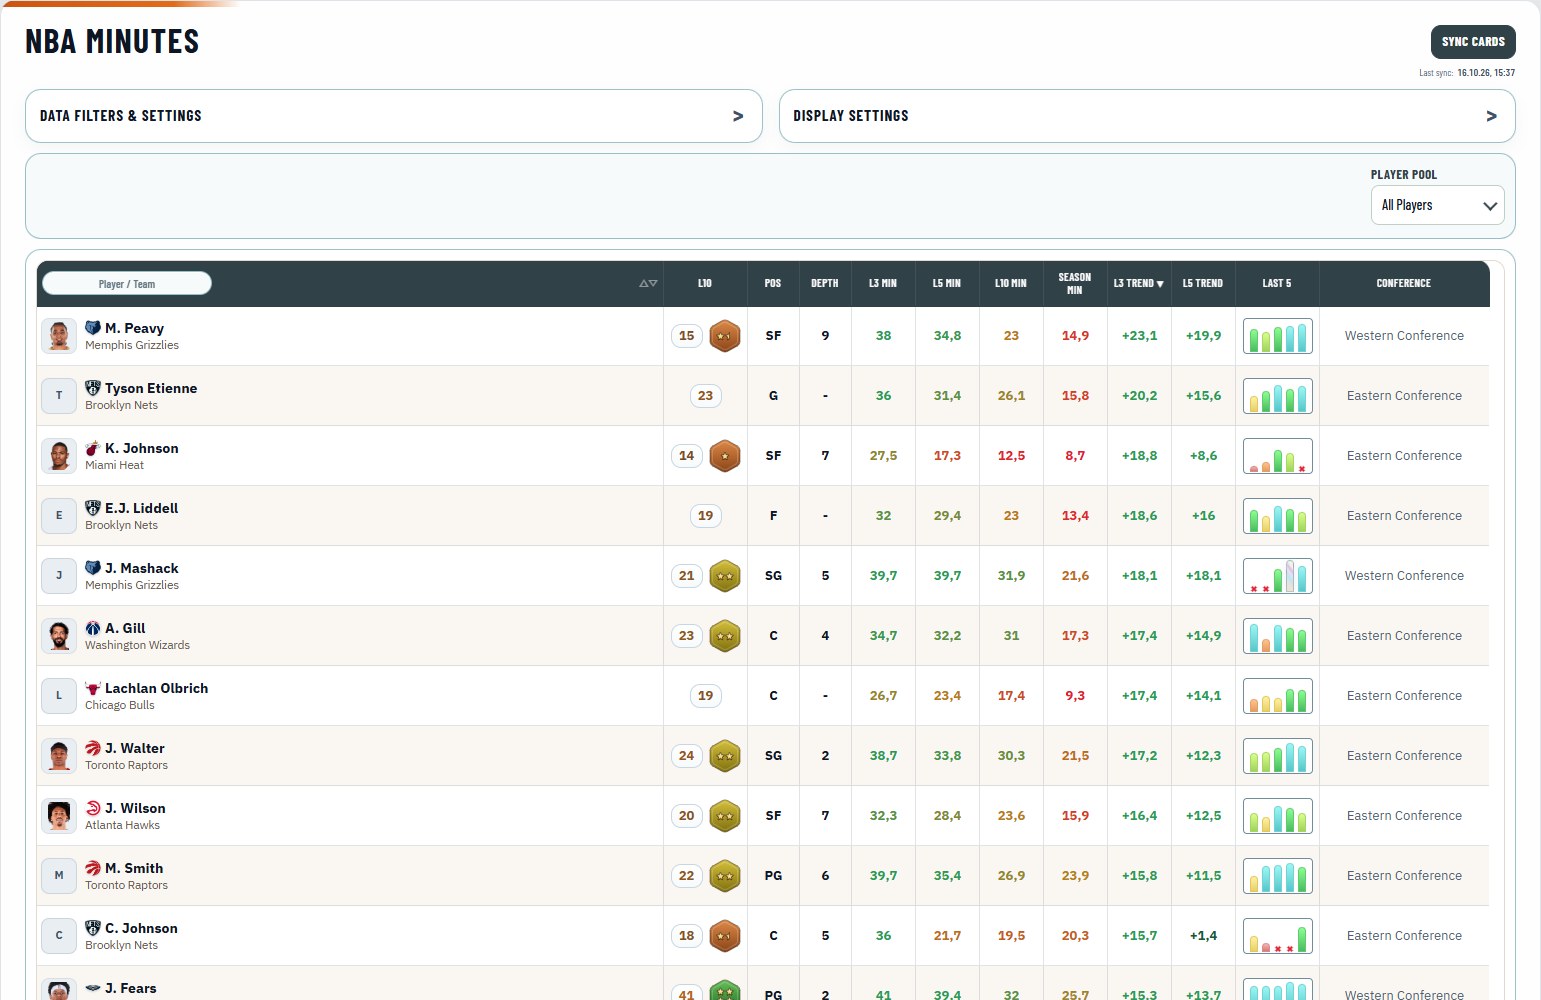The height and width of the screenshot is (1000, 1541).
Task: Click M. Peavy's last 5 bar chart
Action: [x=1277, y=336]
